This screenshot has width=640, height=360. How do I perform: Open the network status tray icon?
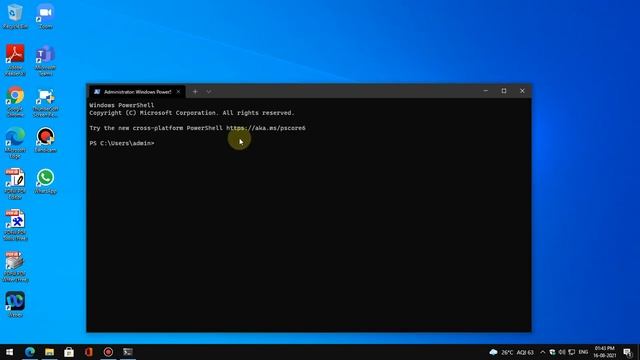572,352
